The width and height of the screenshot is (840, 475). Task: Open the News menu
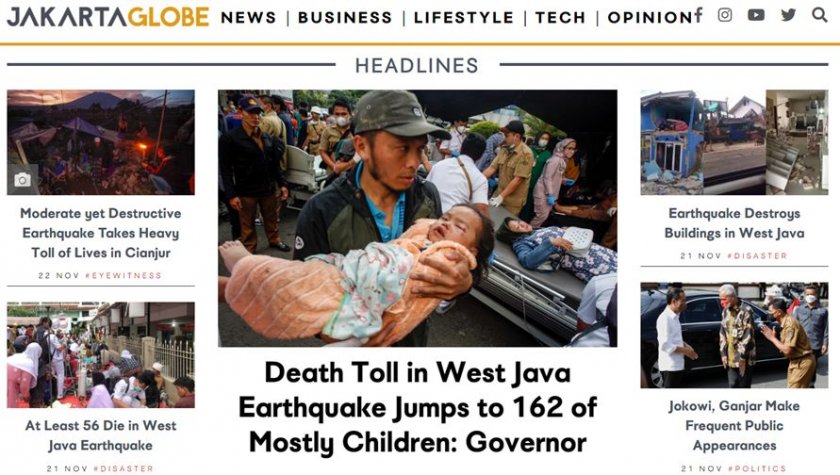click(x=248, y=18)
